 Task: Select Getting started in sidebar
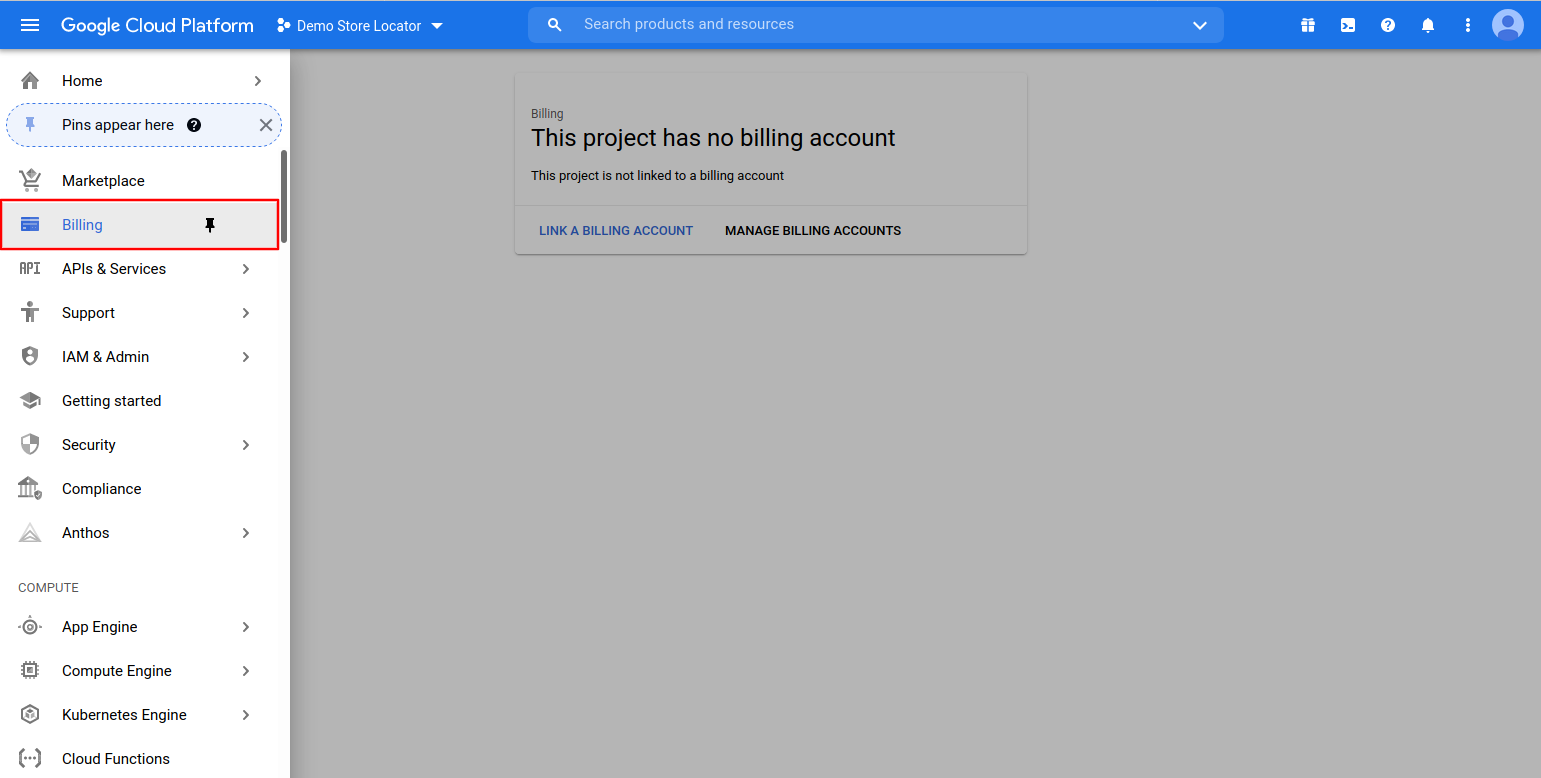pyautogui.click(x=111, y=401)
